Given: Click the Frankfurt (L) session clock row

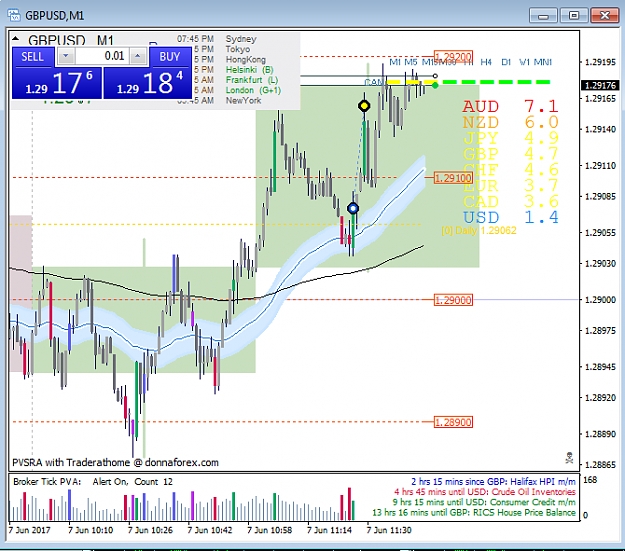Looking at the screenshot, I should (x=236, y=80).
